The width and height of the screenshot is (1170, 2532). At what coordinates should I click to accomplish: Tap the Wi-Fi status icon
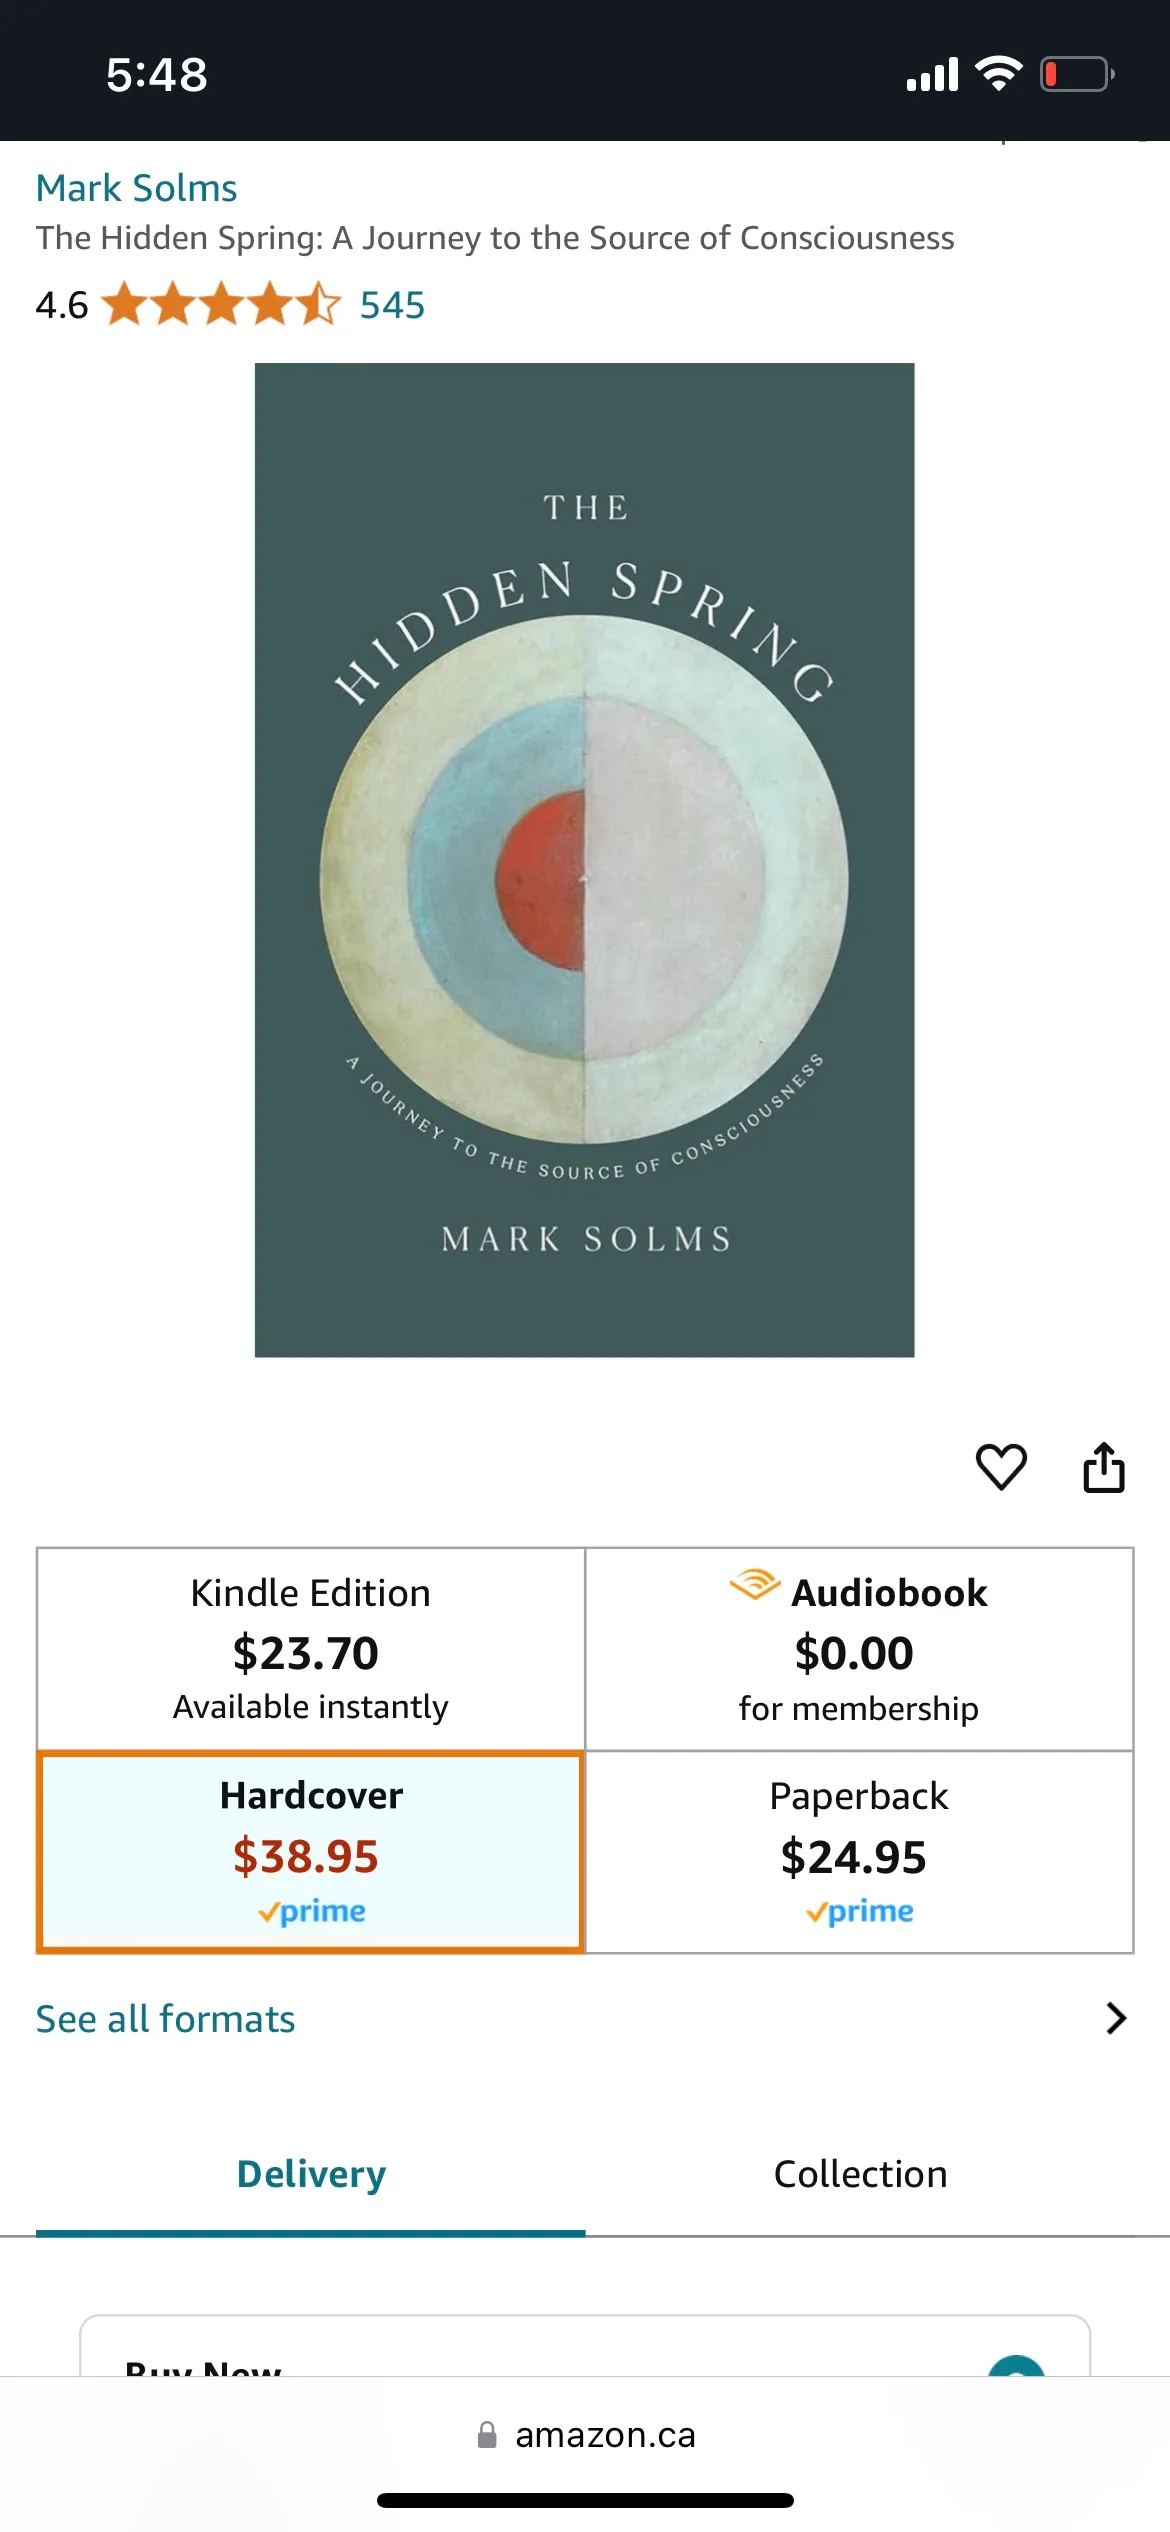coord(998,74)
